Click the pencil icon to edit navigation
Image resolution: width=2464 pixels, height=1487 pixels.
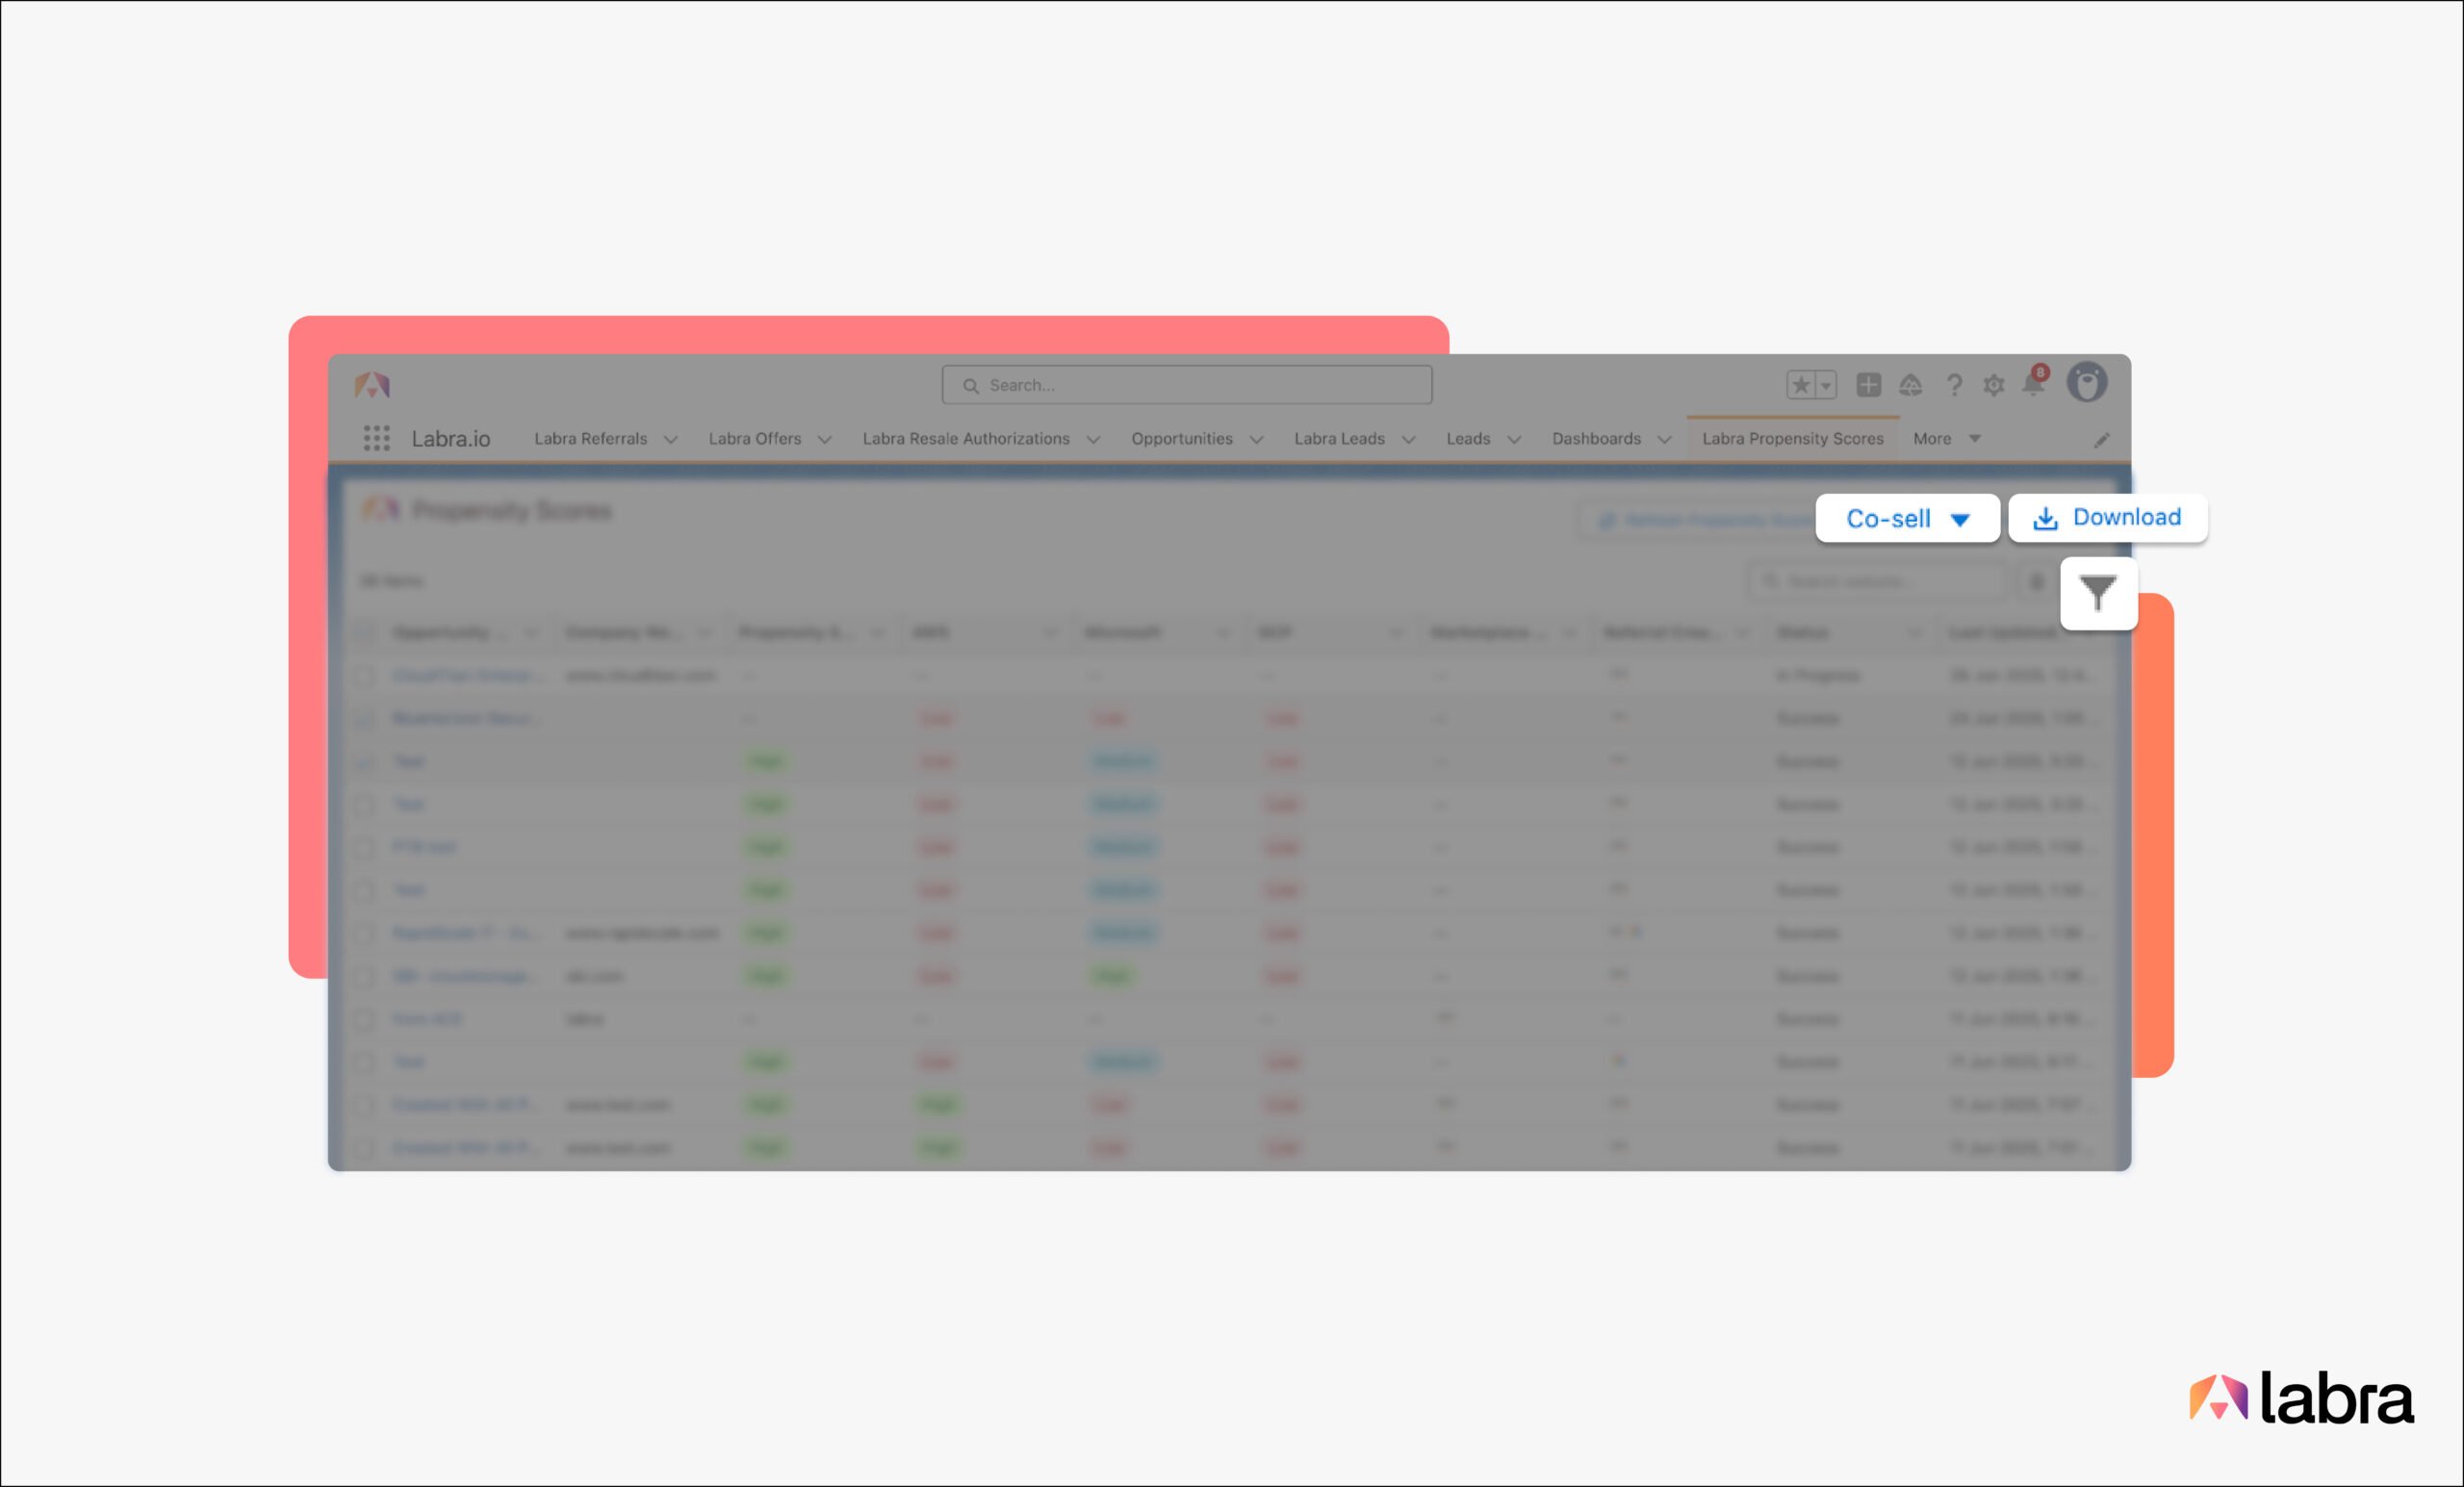click(2101, 440)
